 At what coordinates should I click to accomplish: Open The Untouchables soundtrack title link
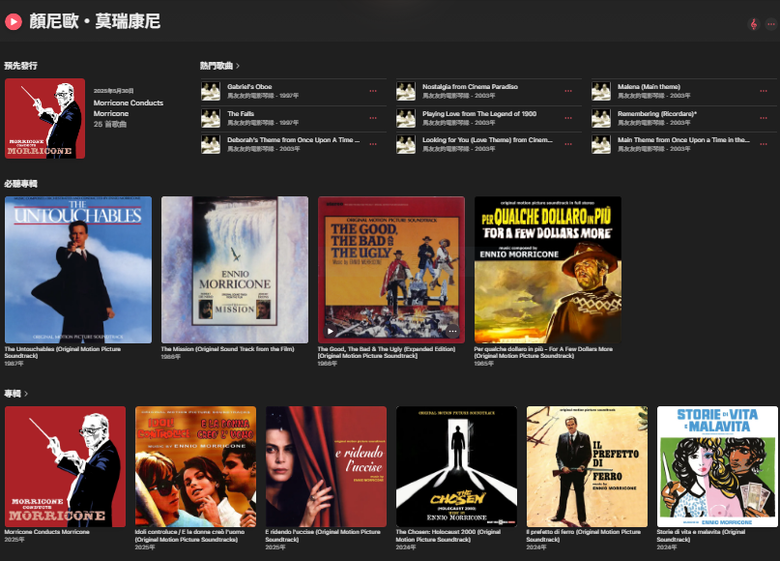(63, 352)
